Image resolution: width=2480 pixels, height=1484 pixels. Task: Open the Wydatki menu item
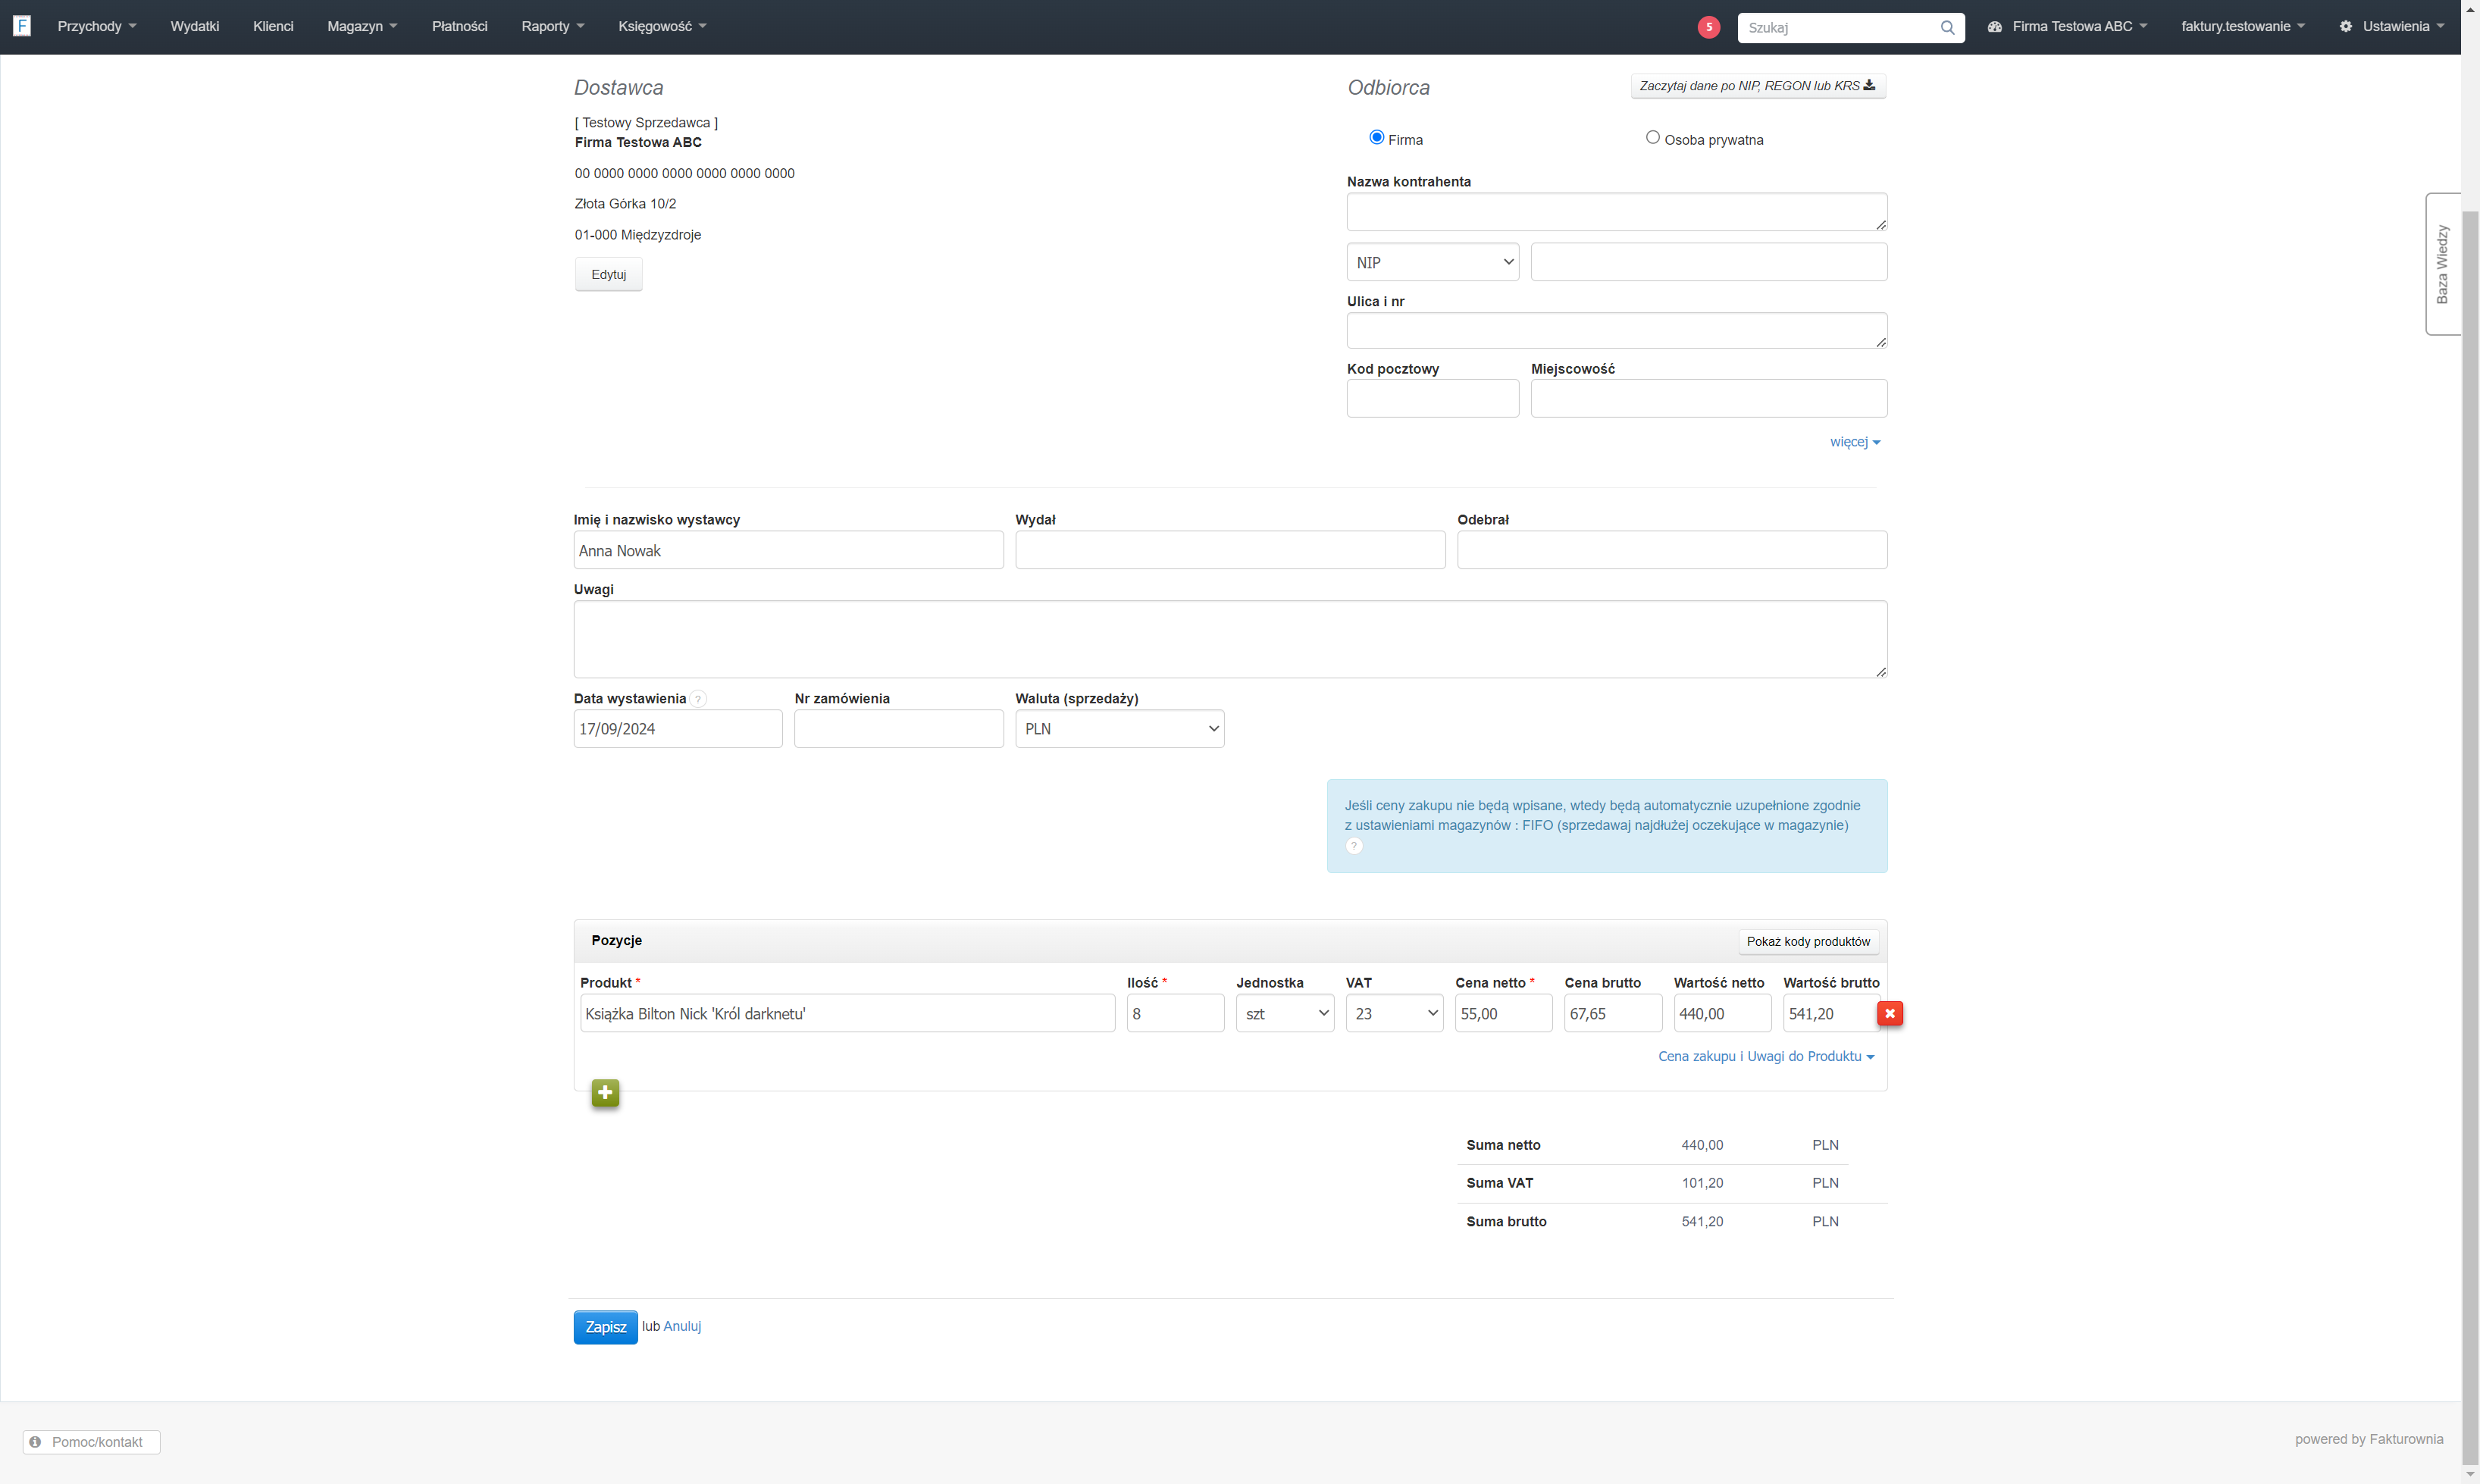[x=195, y=27]
